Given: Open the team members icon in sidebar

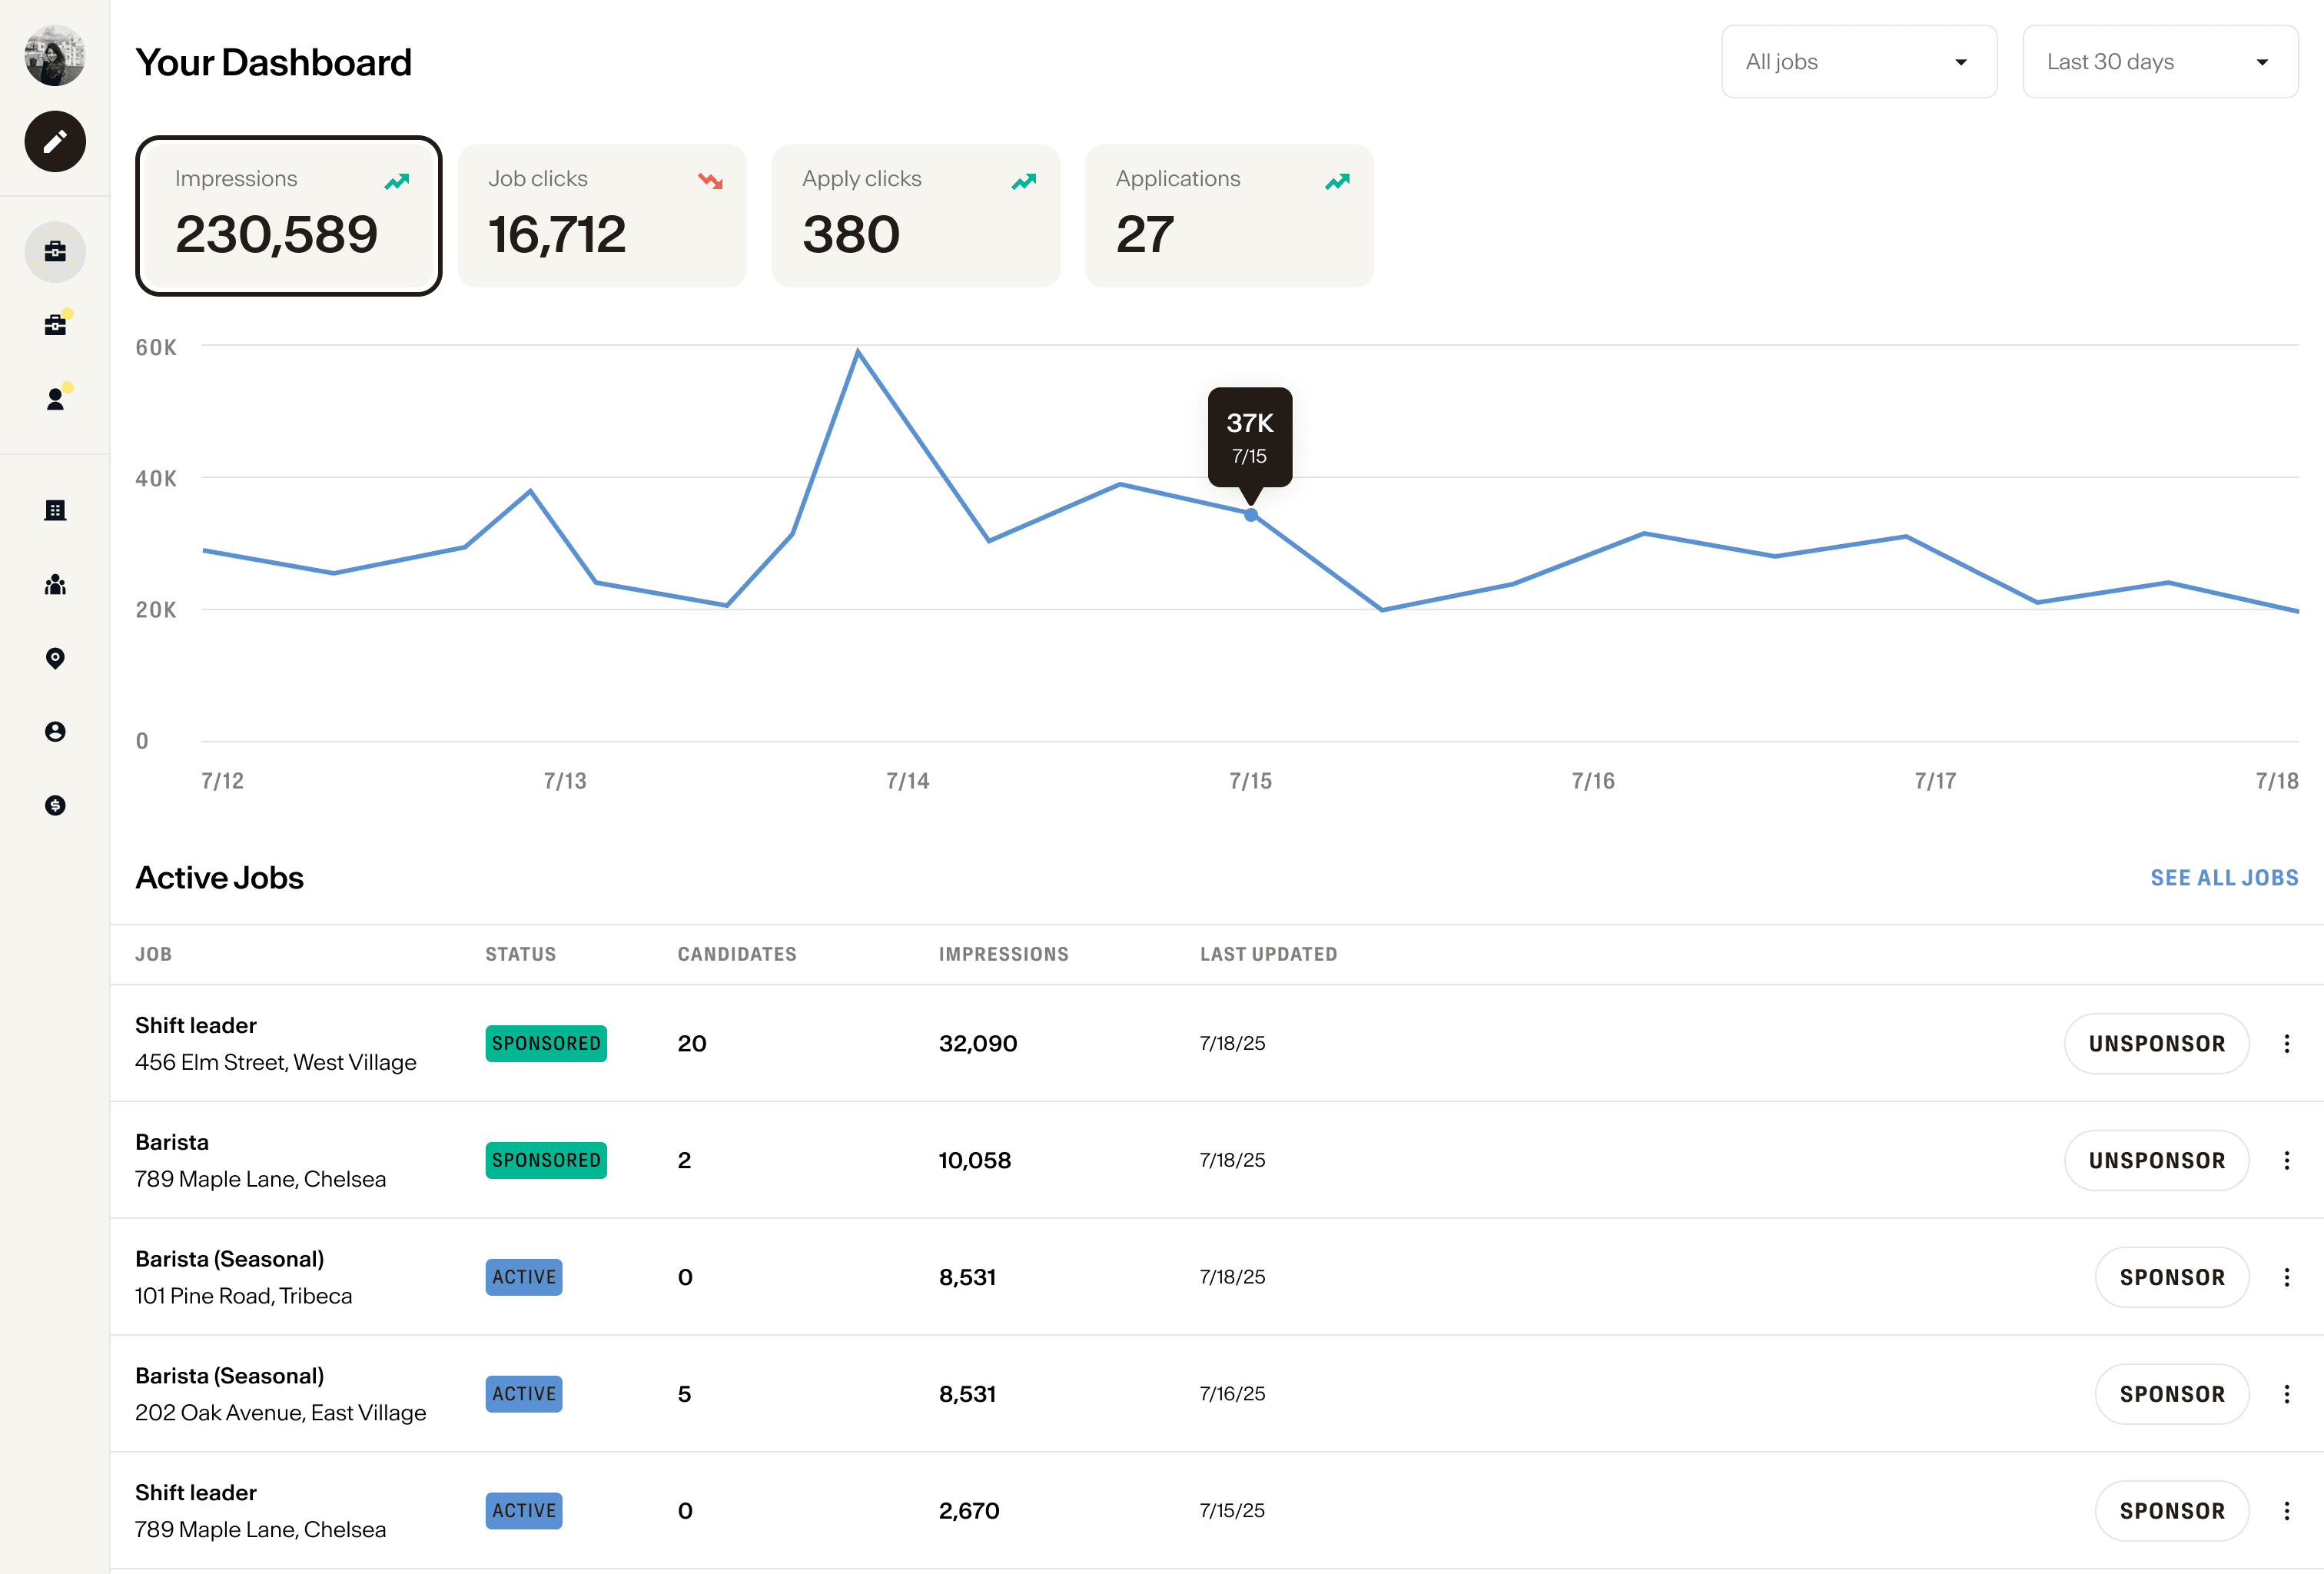Looking at the screenshot, I should [x=55, y=585].
